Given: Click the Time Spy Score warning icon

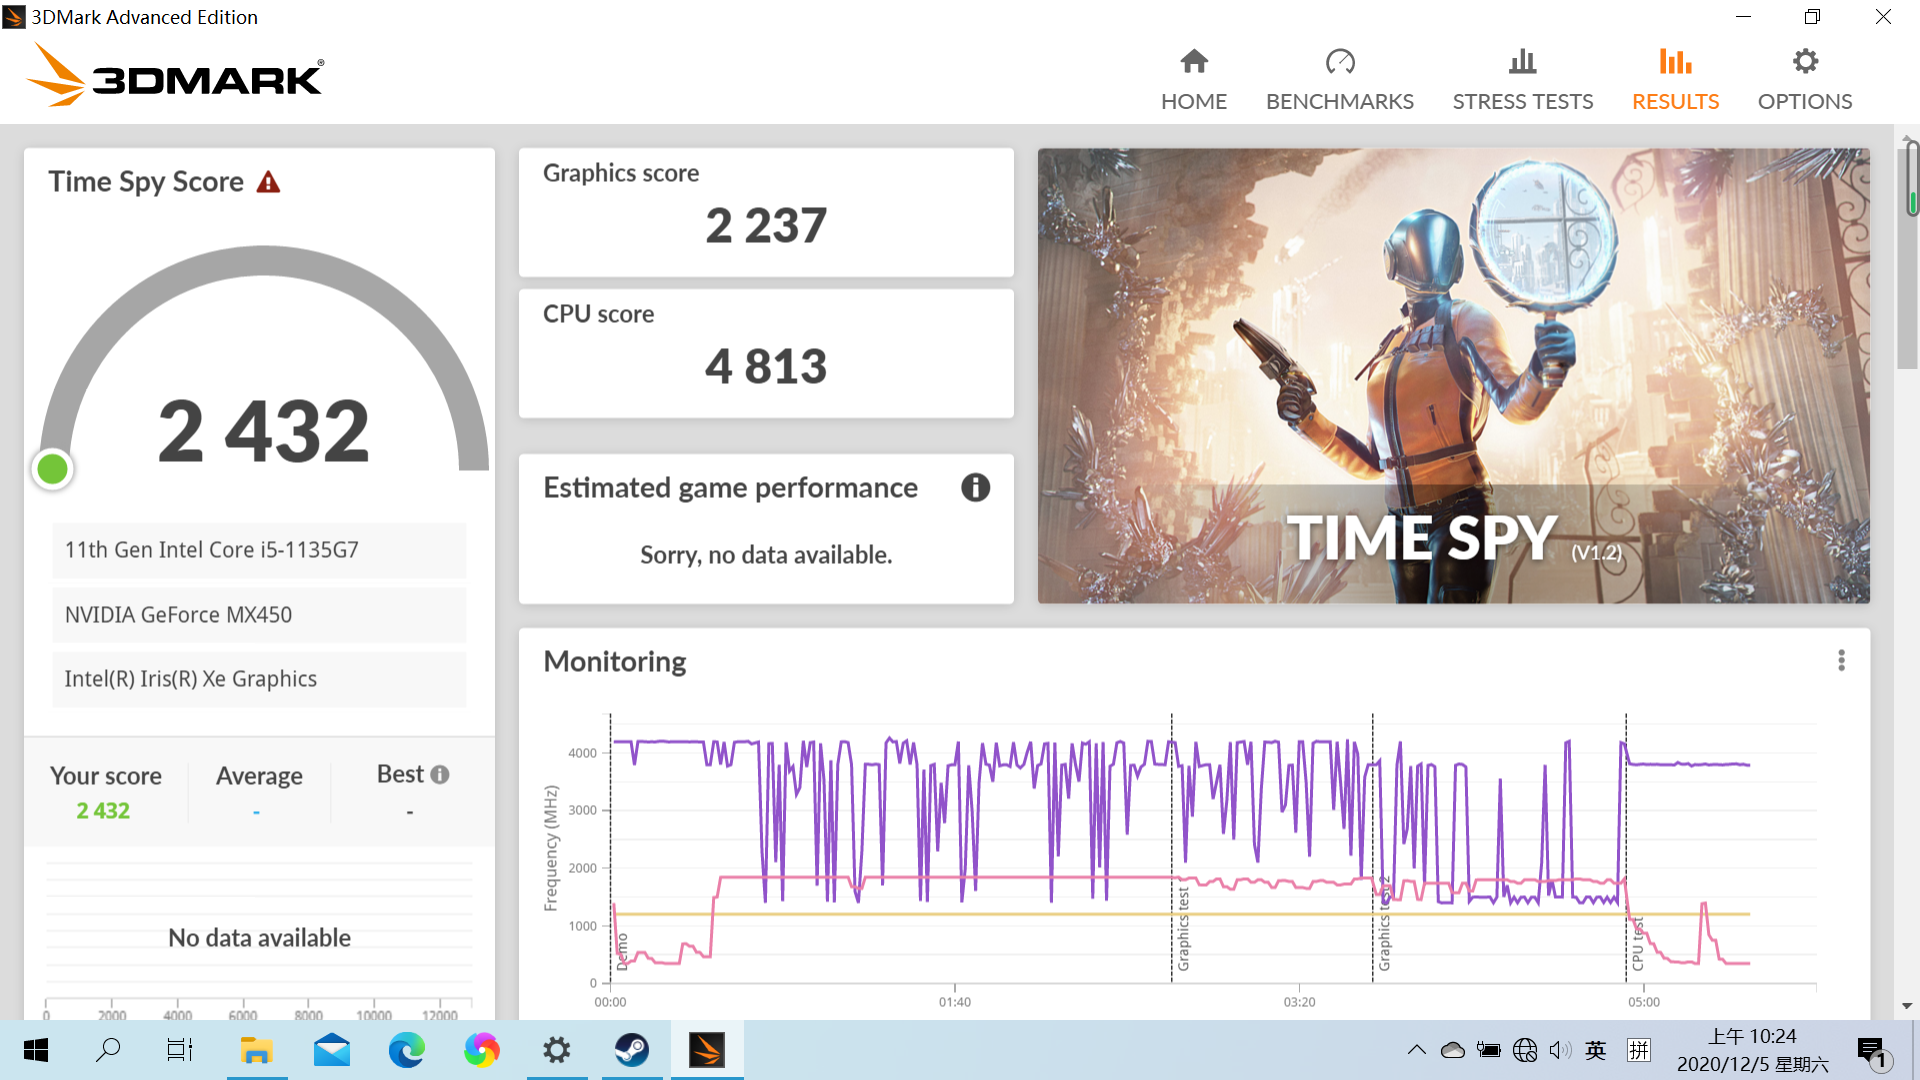Looking at the screenshot, I should tap(268, 182).
